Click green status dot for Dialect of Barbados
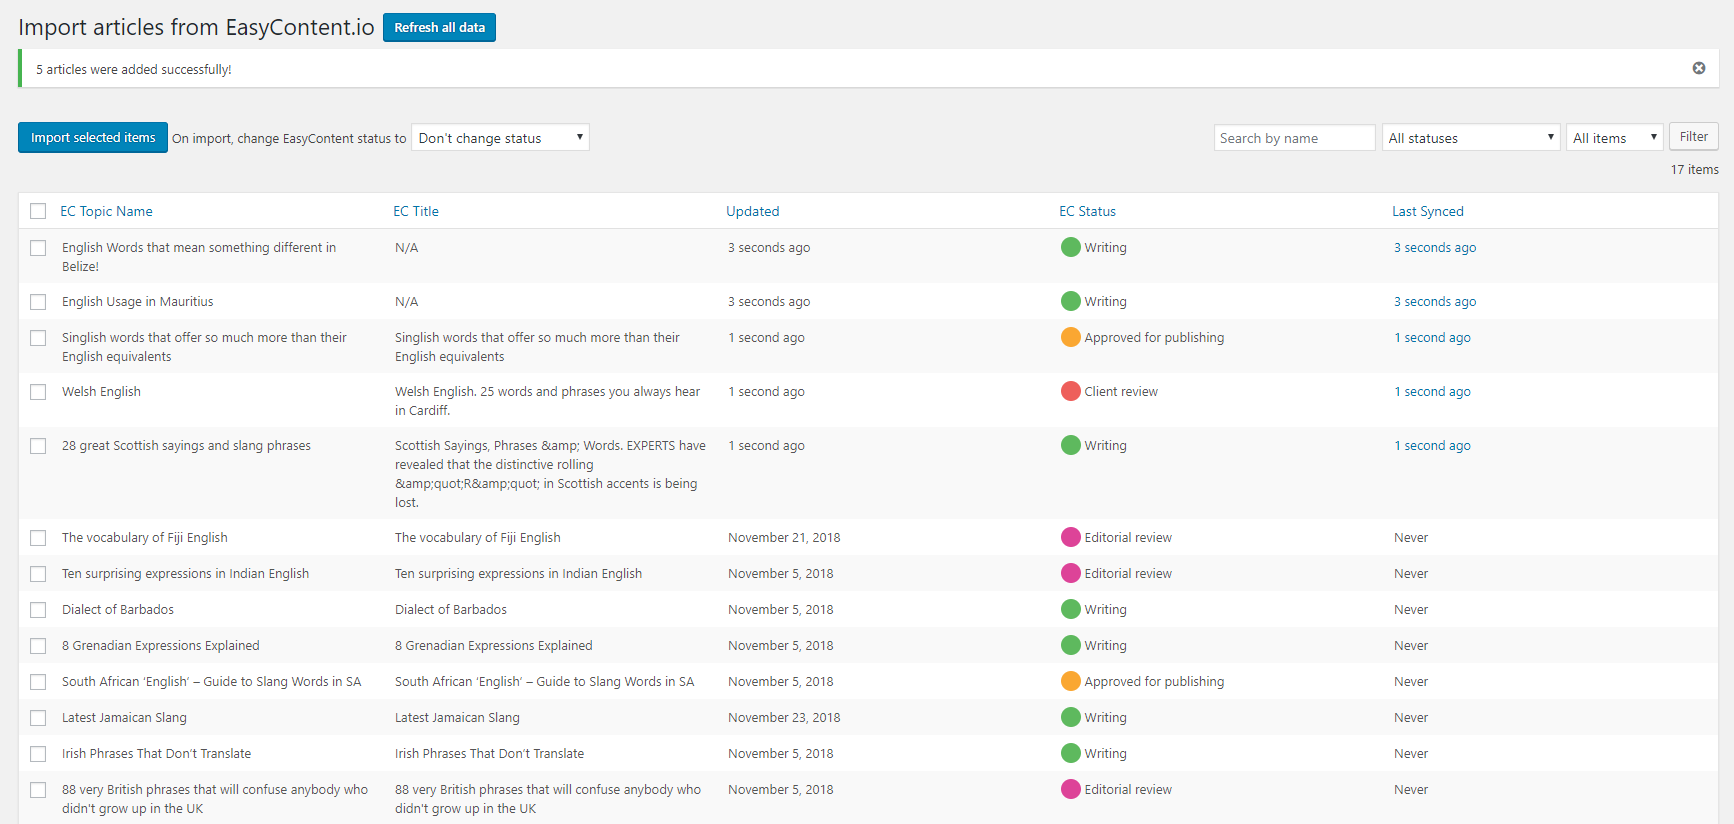The height and width of the screenshot is (824, 1734). tap(1070, 609)
